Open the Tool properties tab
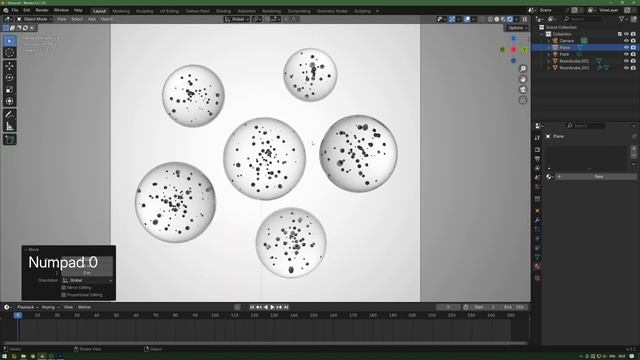640x360 pixels. click(538, 138)
